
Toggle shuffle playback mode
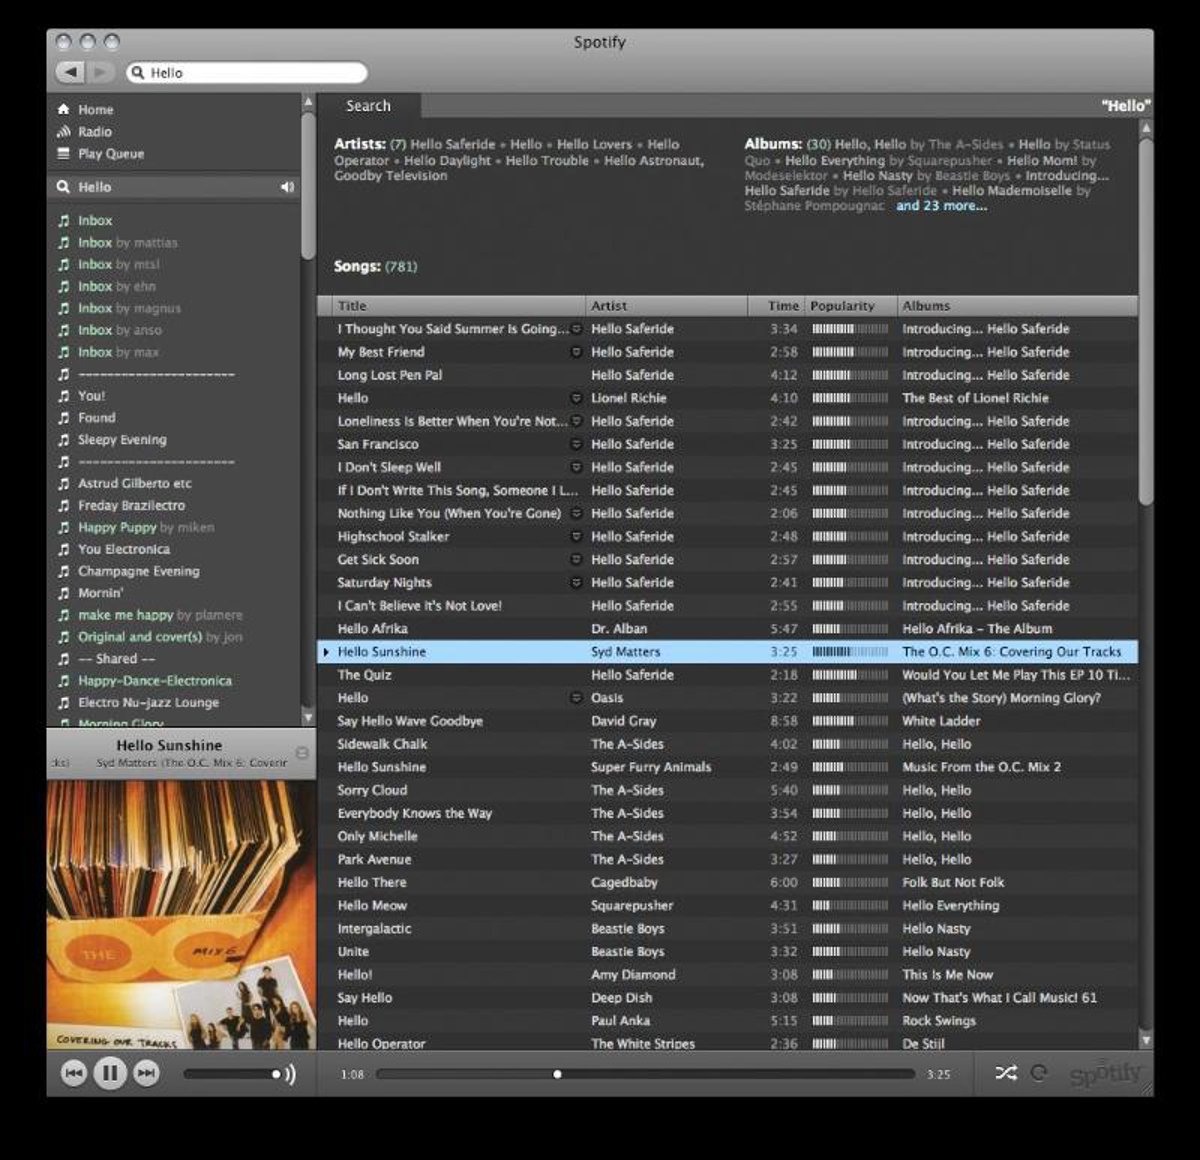[1005, 1073]
